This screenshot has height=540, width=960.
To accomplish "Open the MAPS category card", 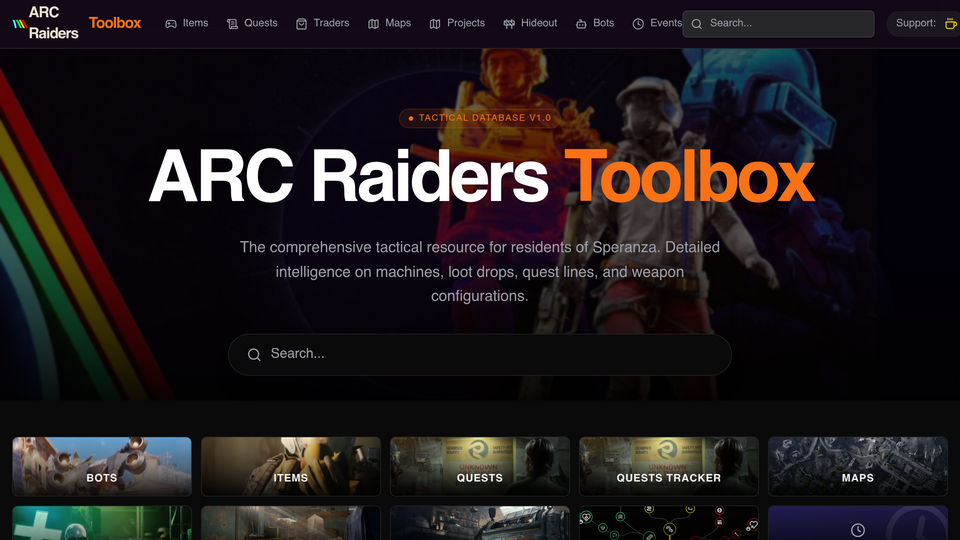I will pyautogui.click(x=858, y=467).
